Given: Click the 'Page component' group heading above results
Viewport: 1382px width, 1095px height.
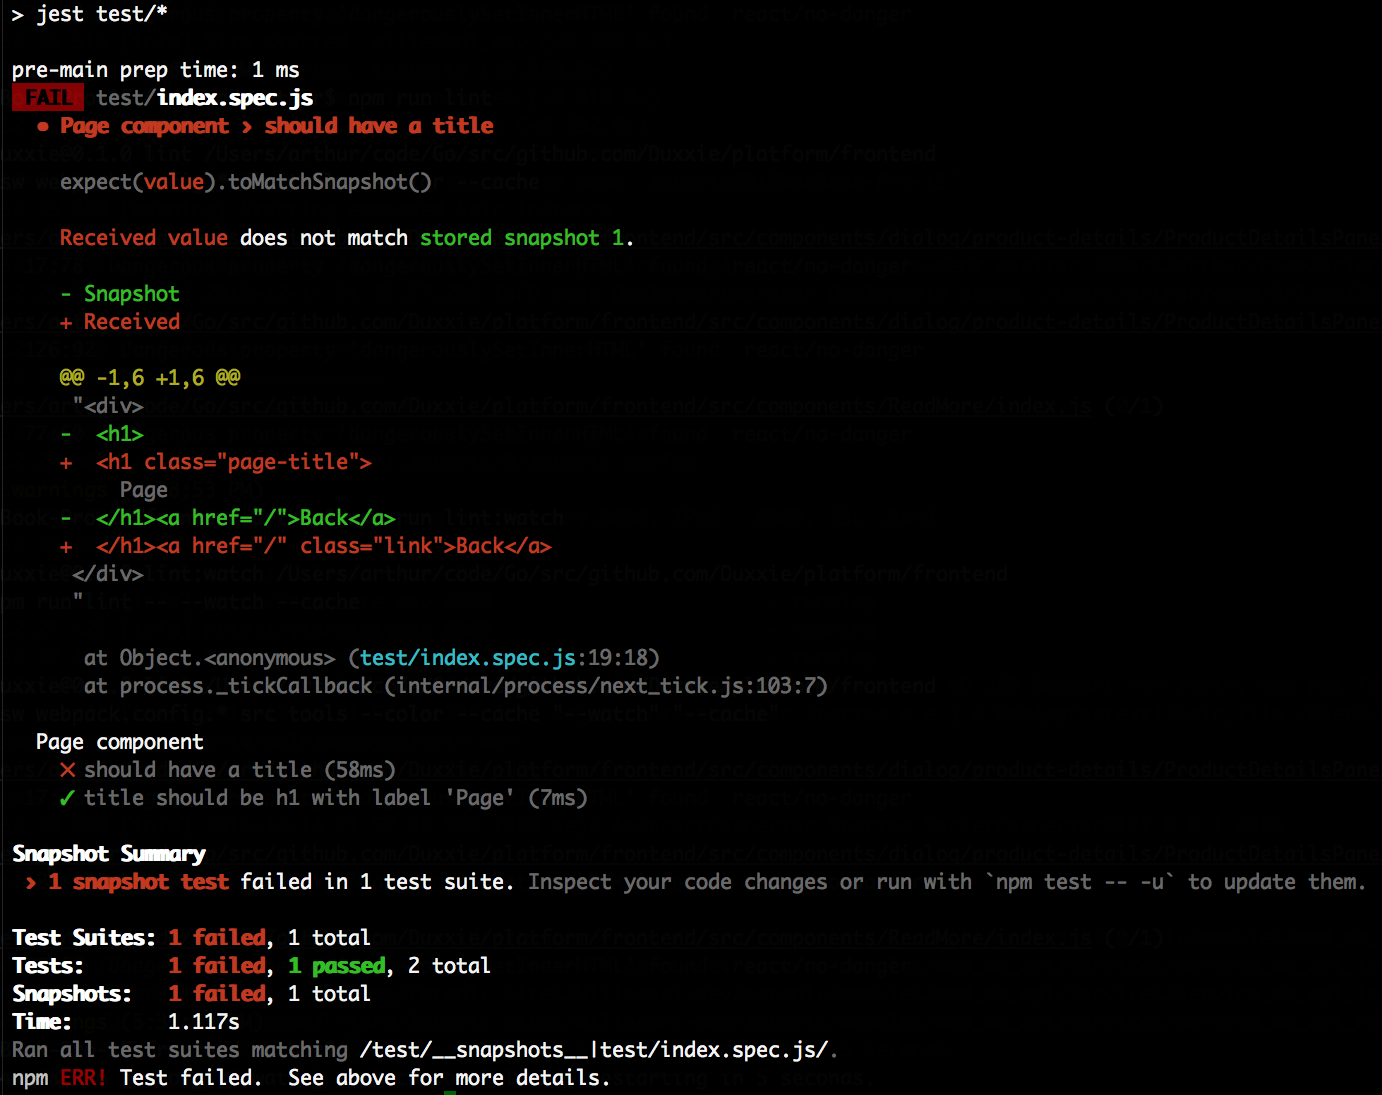Looking at the screenshot, I should tap(120, 742).
